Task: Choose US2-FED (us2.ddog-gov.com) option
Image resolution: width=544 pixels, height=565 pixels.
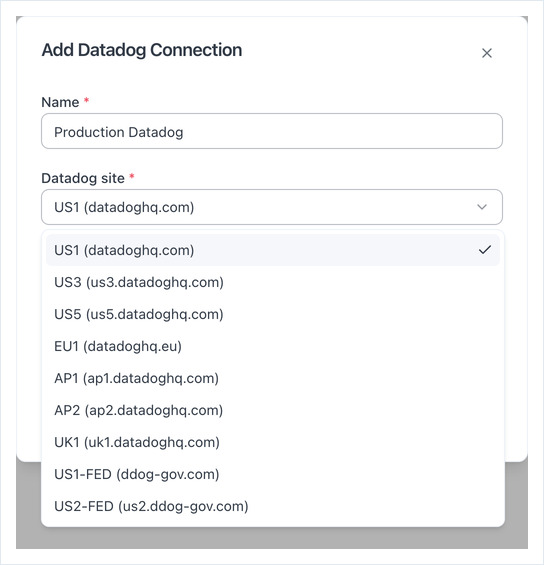Action: coord(273,507)
